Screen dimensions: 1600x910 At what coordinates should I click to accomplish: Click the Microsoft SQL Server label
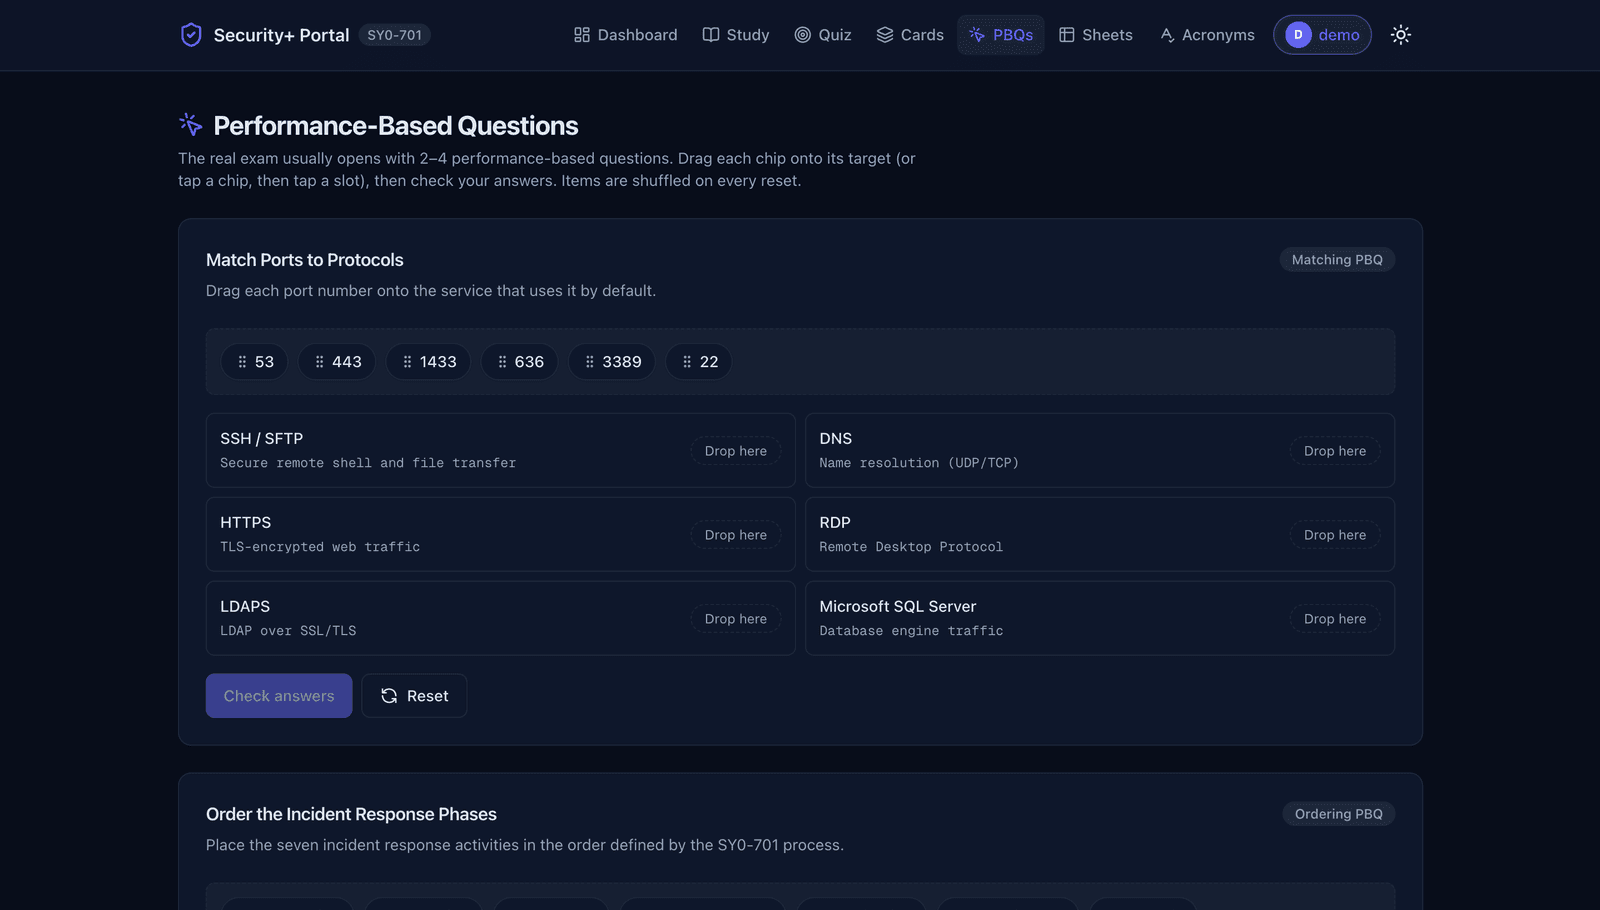pyautogui.click(x=898, y=607)
